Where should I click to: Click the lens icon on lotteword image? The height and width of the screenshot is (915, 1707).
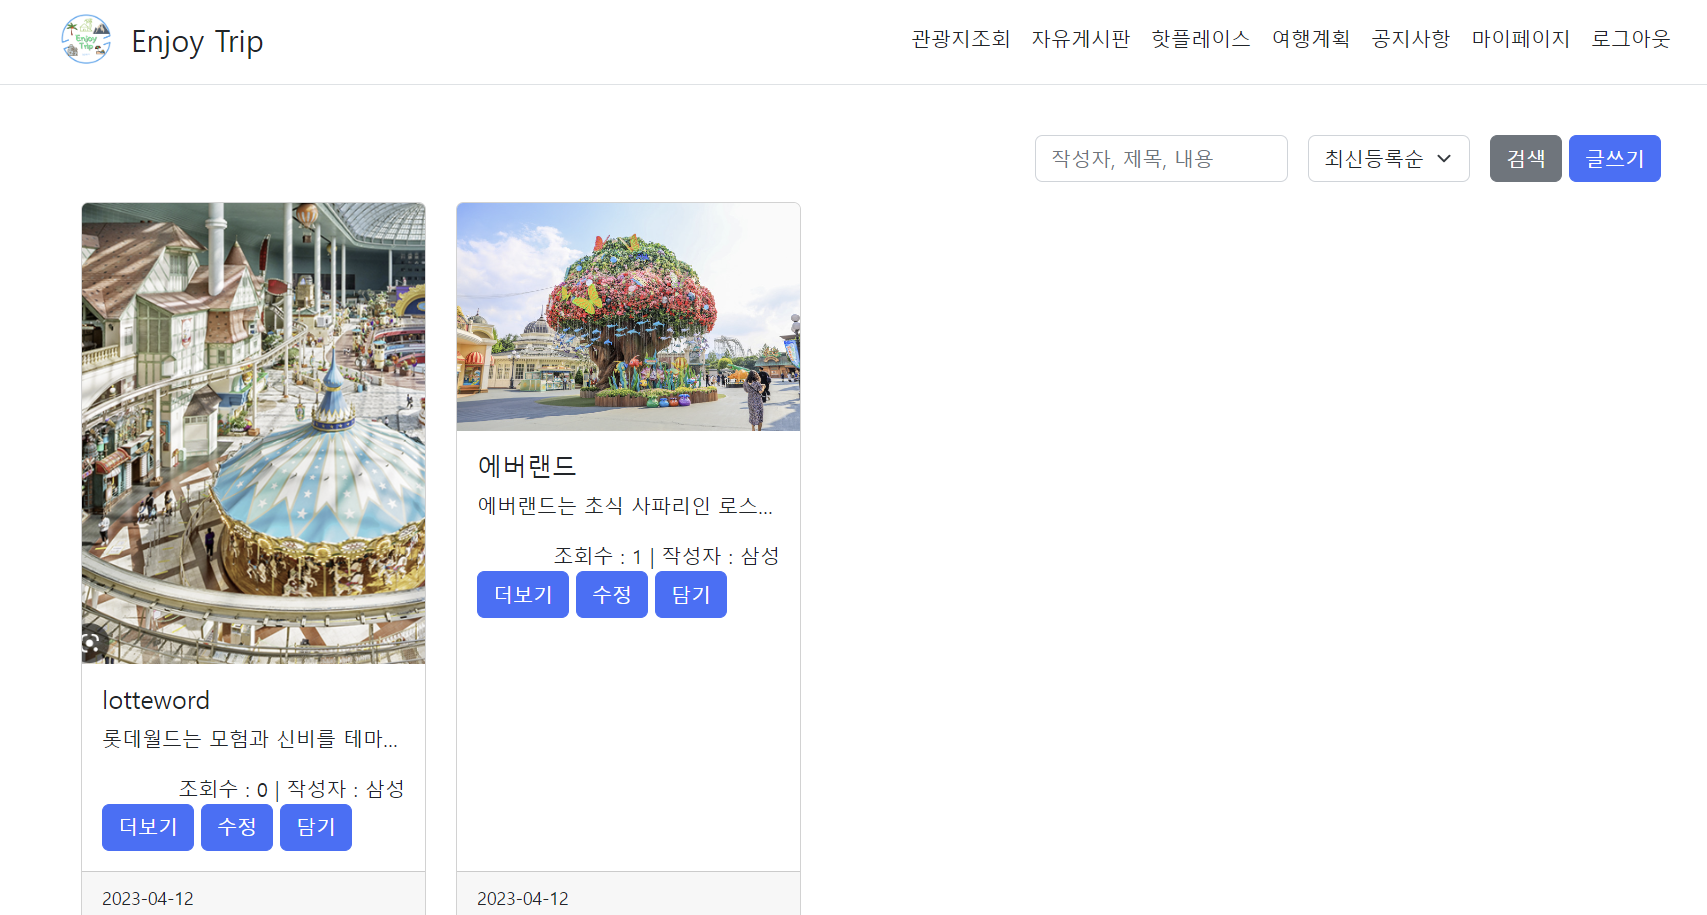click(x=92, y=643)
